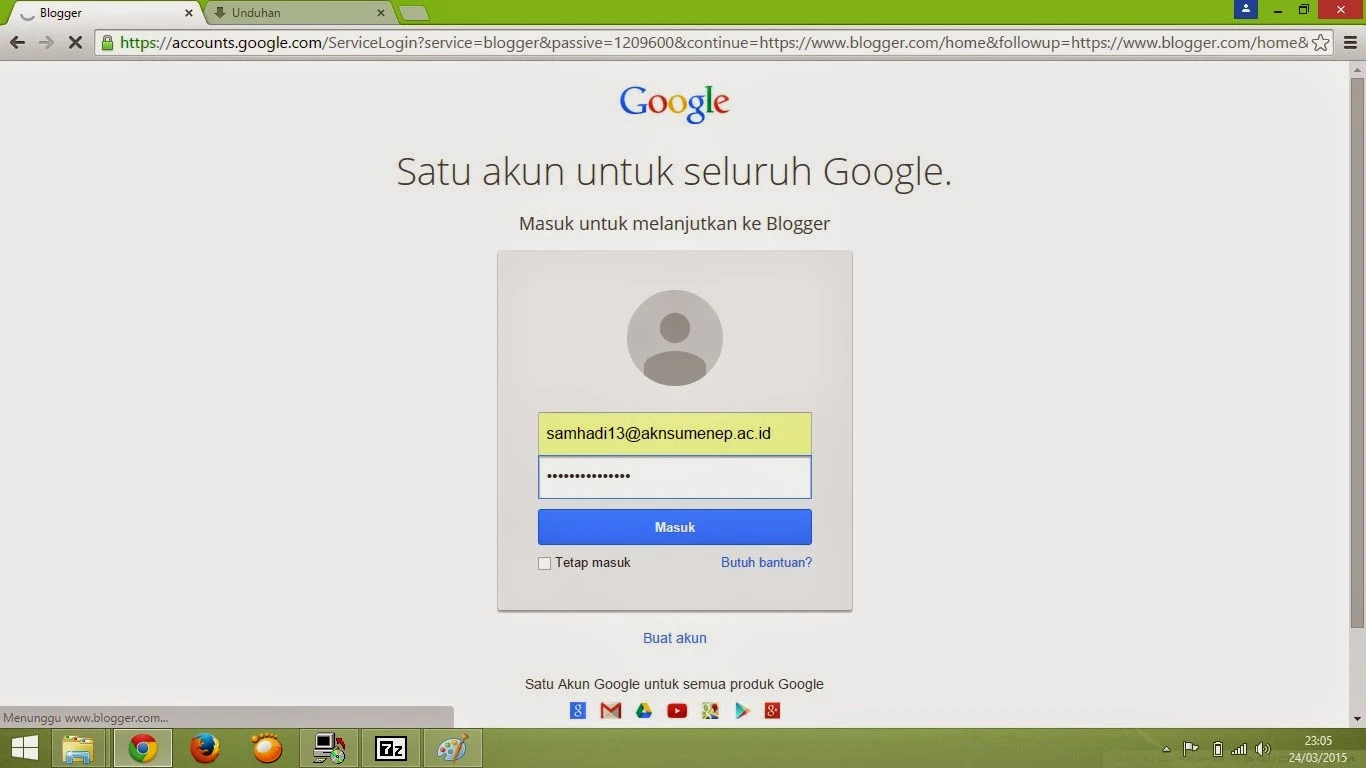Image resolution: width=1366 pixels, height=768 pixels.
Task: Switch to the Unduhan tab
Action: click(290, 13)
